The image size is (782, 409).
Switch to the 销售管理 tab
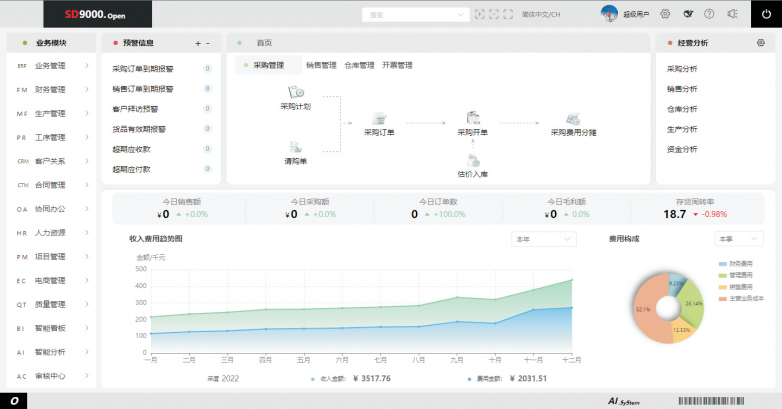coord(321,65)
